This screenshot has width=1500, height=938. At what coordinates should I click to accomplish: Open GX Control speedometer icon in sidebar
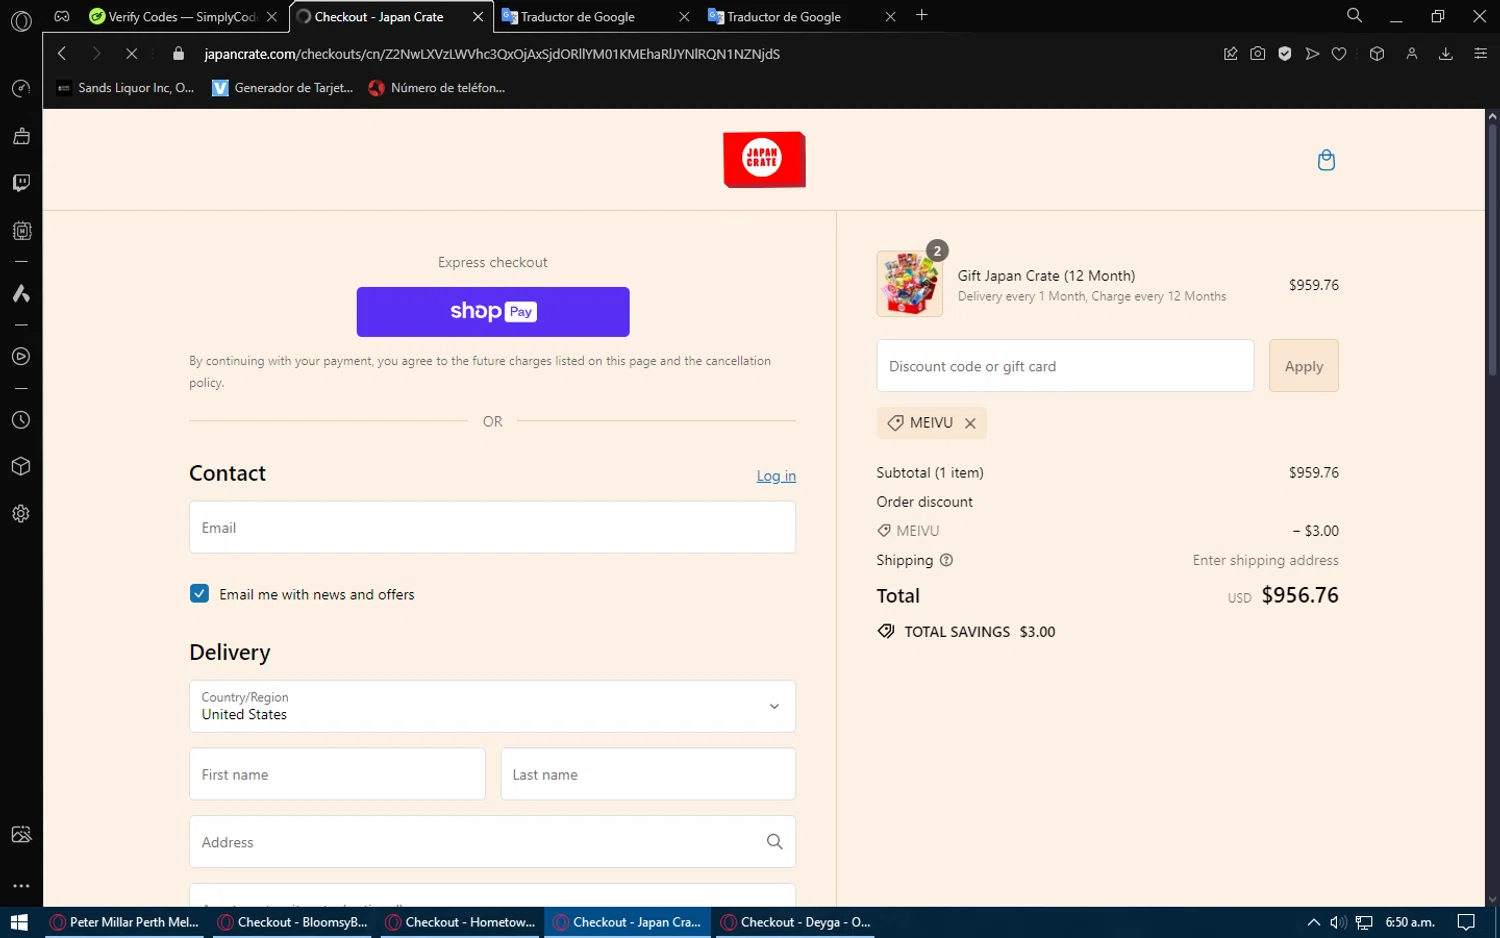click(21, 89)
